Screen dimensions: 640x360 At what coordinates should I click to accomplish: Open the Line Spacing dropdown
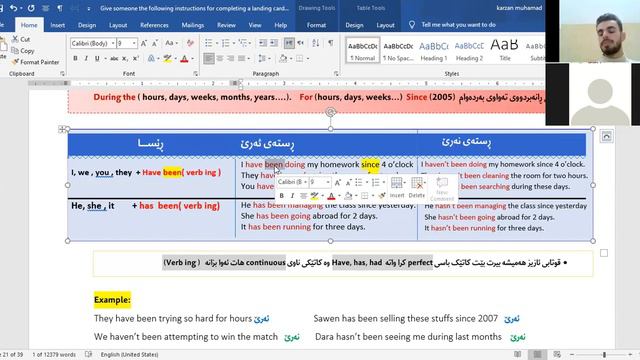(x=264, y=59)
